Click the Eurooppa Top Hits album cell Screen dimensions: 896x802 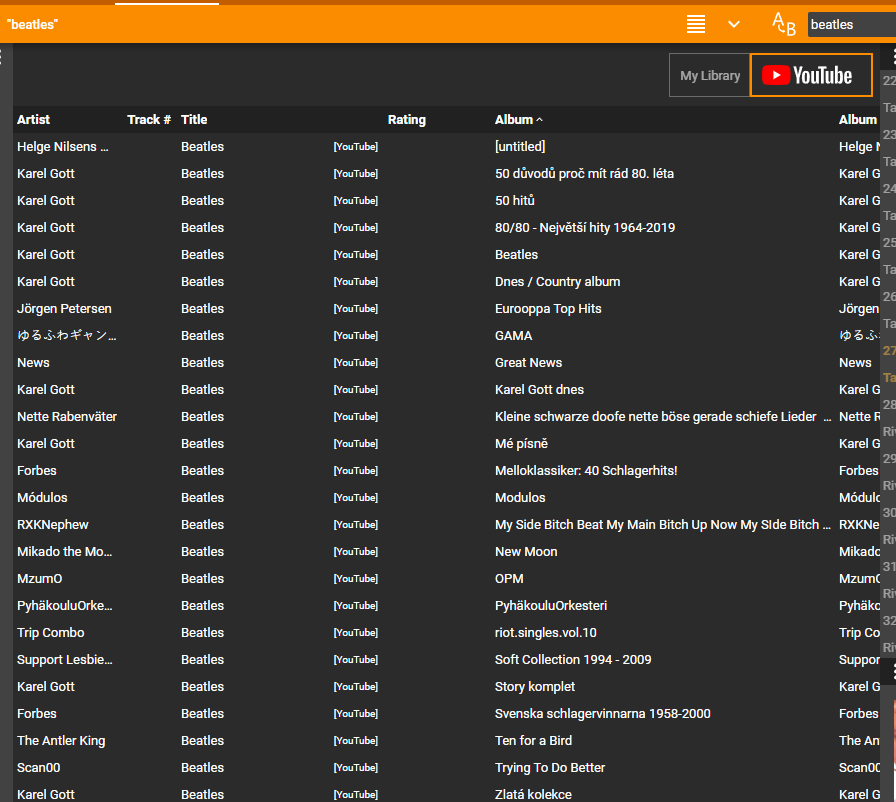tap(548, 308)
